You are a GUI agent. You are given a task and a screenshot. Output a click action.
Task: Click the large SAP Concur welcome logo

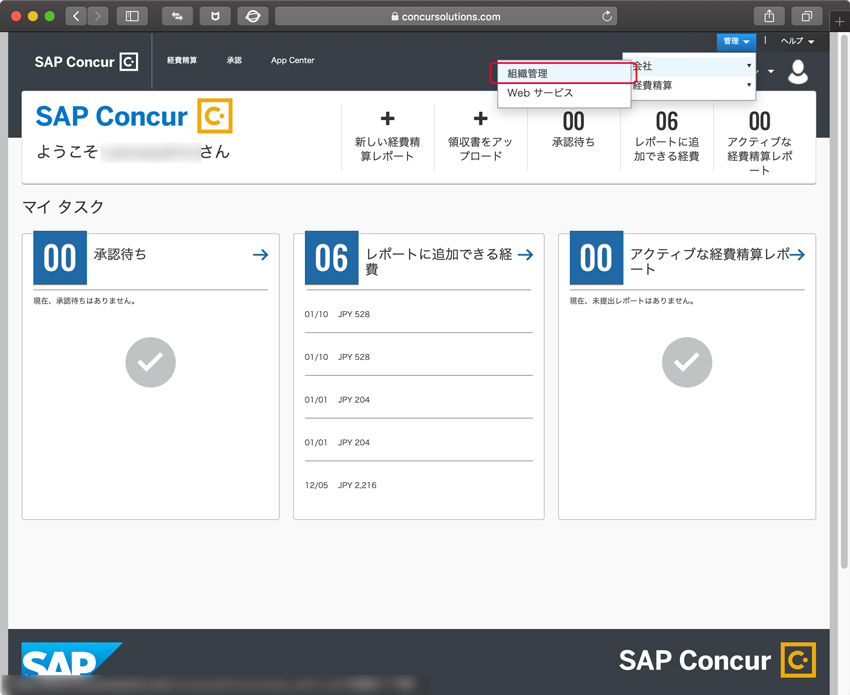[x=134, y=116]
